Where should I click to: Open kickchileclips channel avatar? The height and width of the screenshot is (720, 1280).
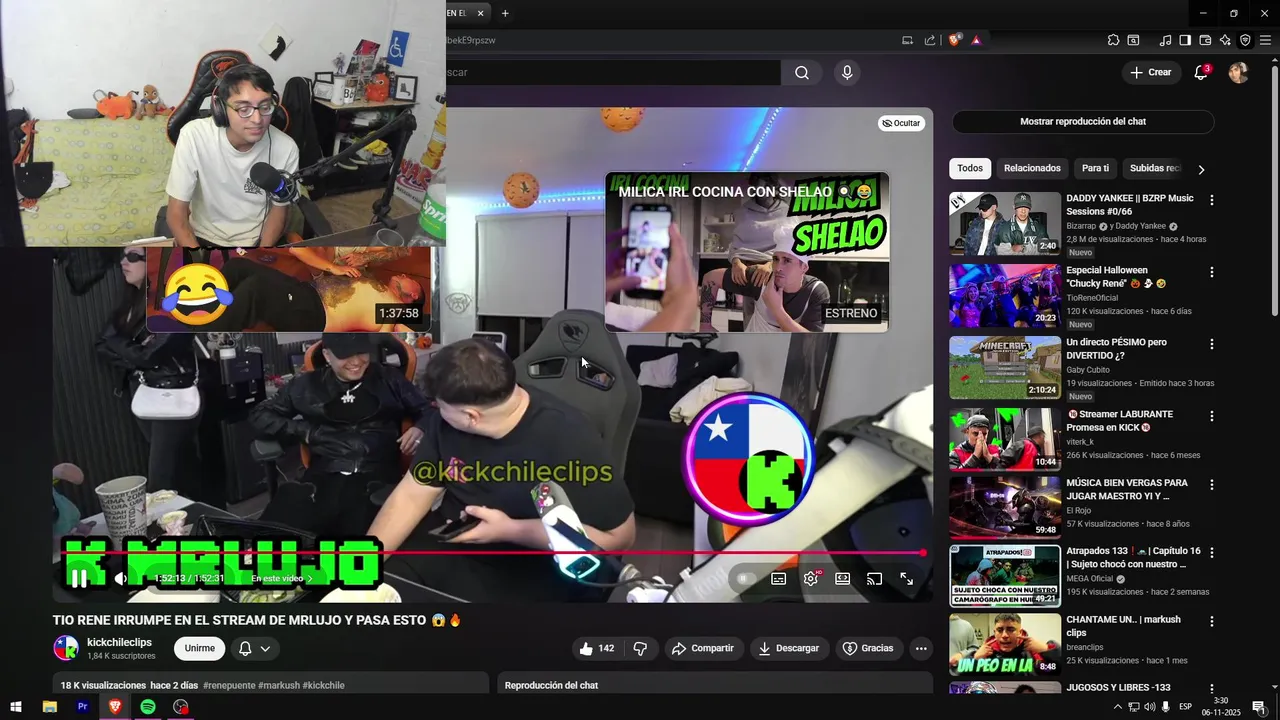coord(66,648)
